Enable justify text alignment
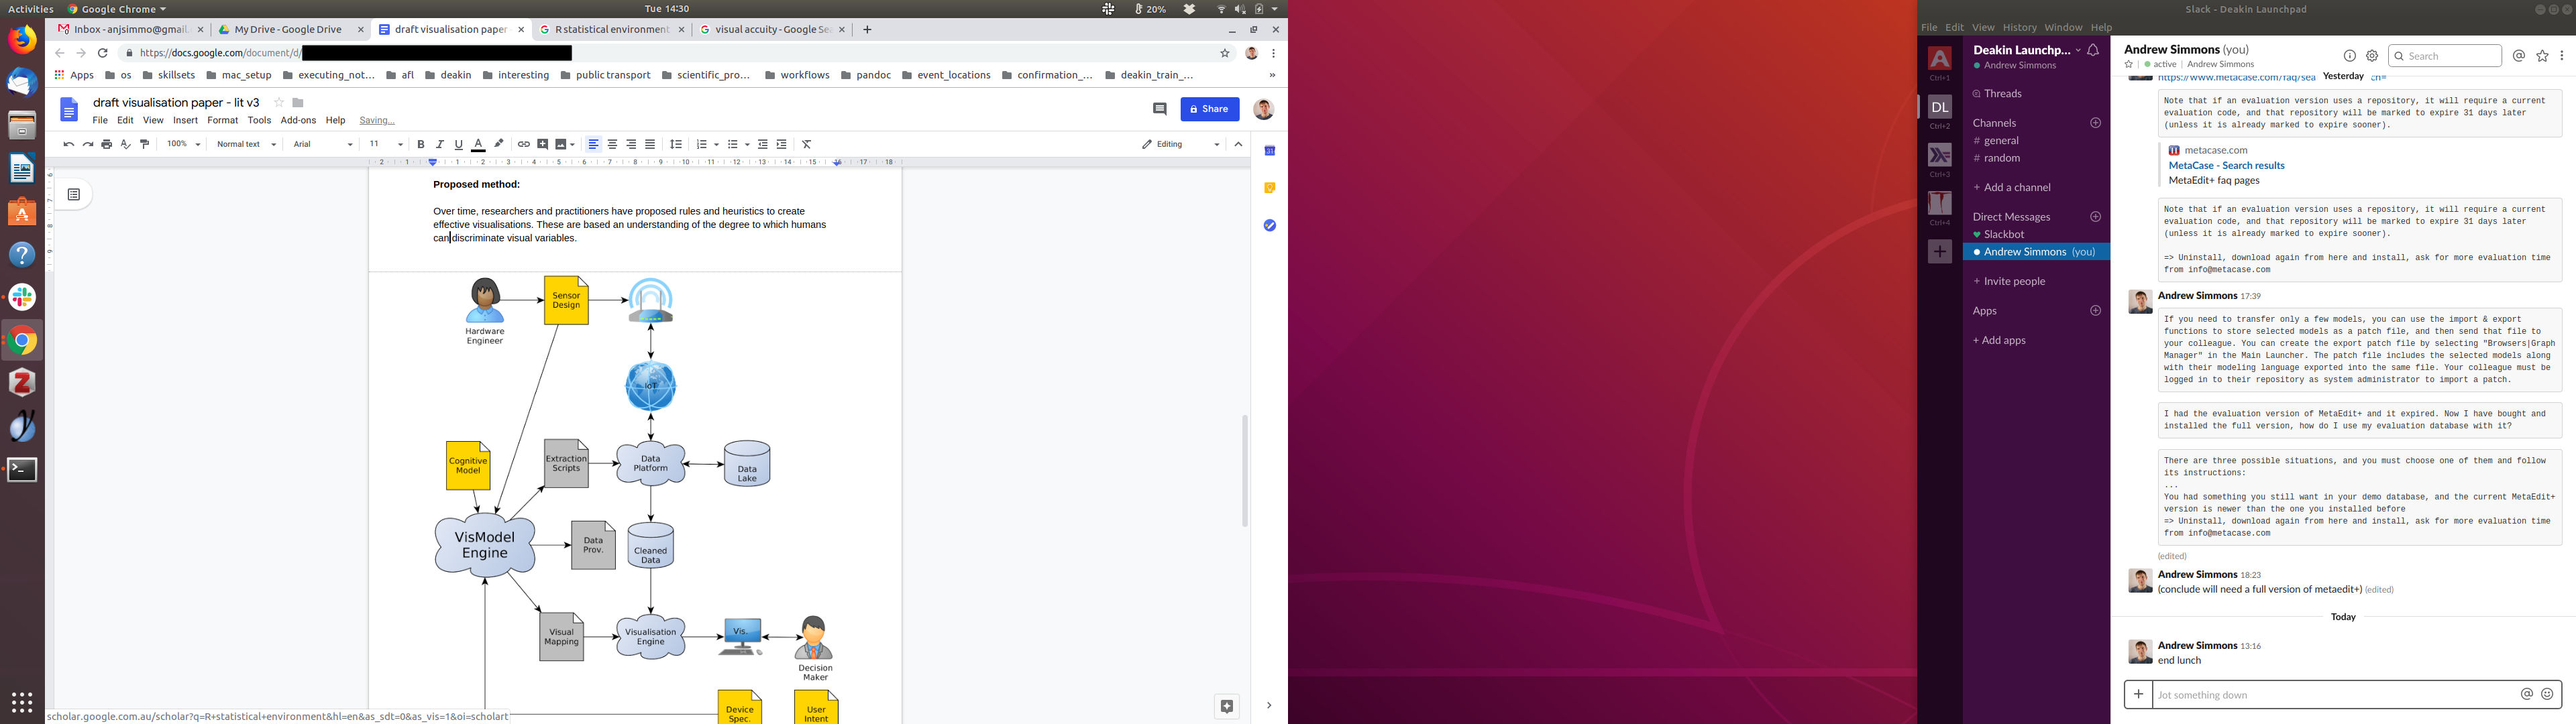The image size is (2576, 724). [x=650, y=145]
